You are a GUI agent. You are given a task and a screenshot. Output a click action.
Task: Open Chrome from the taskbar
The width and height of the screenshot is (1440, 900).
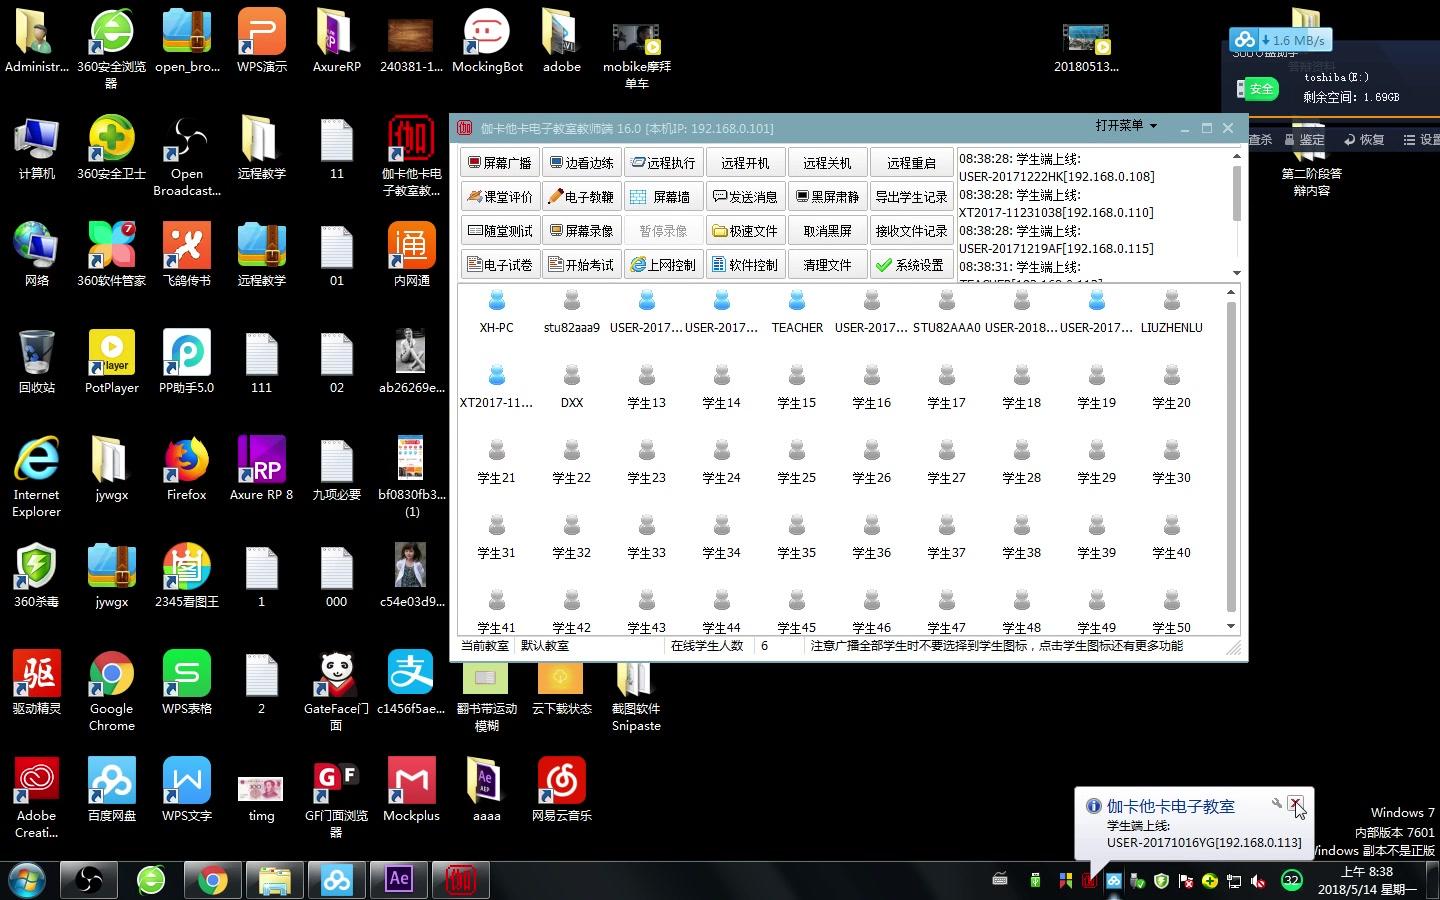212,880
